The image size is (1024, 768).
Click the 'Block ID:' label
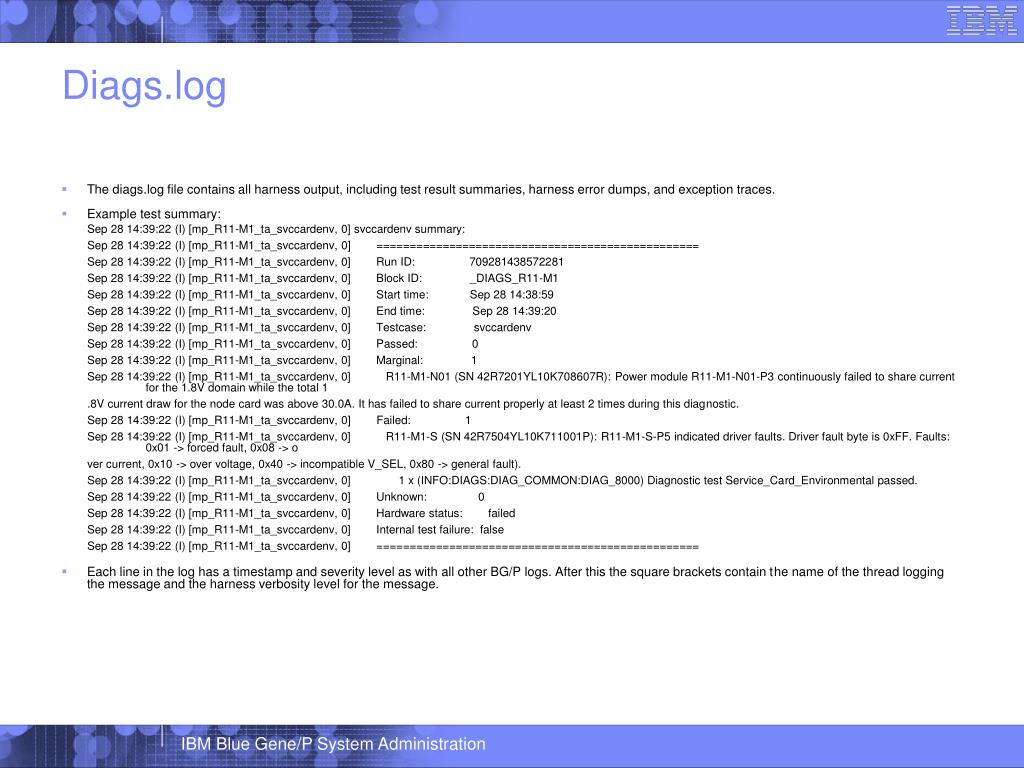(x=399, y=278)
